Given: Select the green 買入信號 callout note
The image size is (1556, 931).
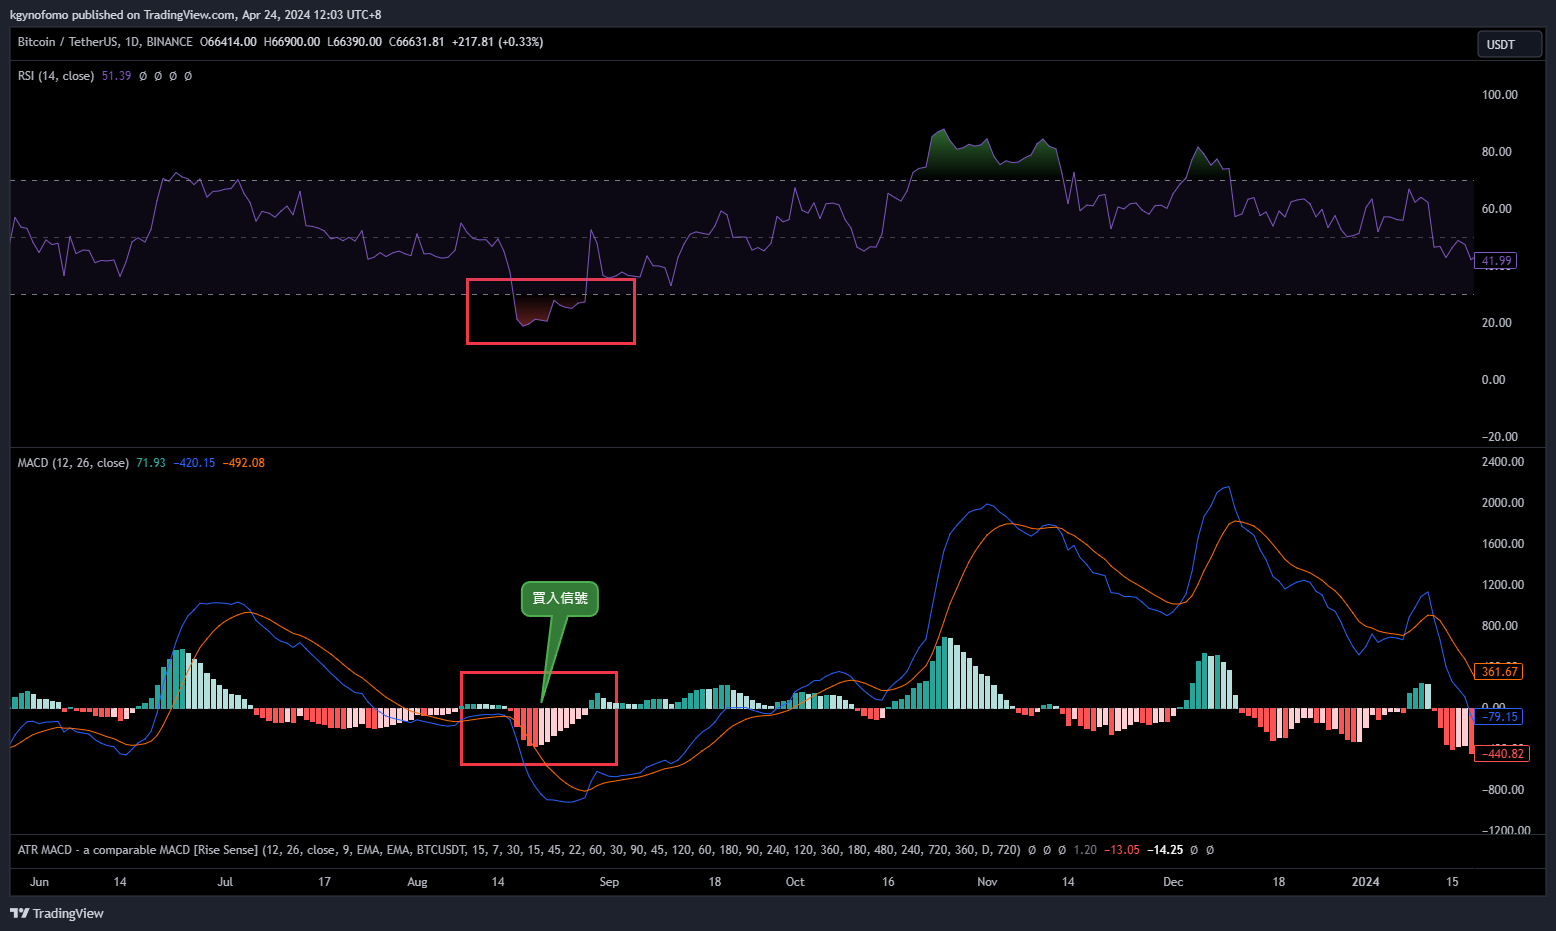Looking at the screenshot, I should pyautogui.click(x=560, y=599).
